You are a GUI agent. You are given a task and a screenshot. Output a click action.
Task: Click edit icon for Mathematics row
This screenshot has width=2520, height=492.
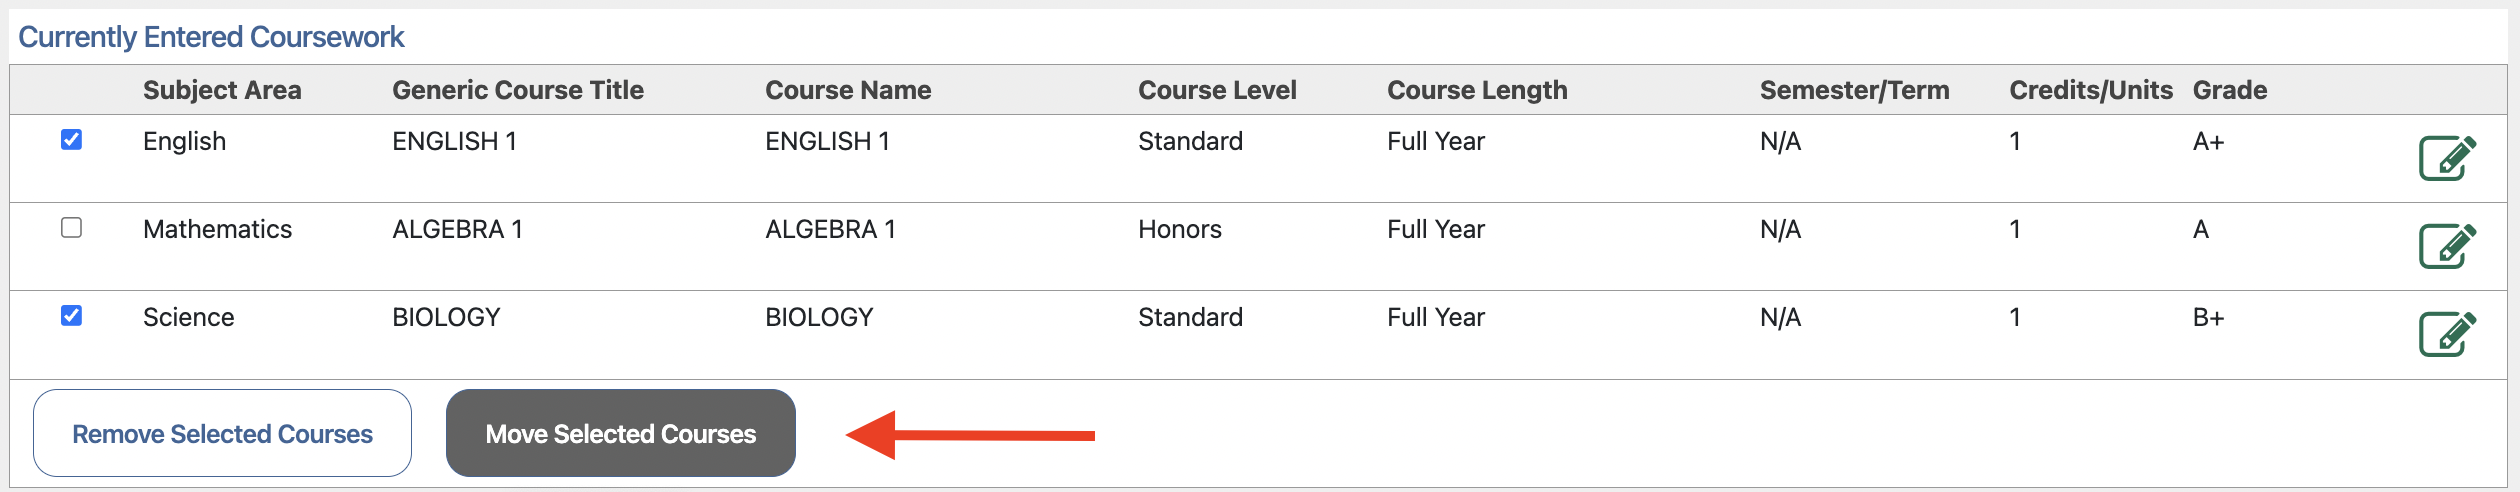click(x=2446, y=246)
